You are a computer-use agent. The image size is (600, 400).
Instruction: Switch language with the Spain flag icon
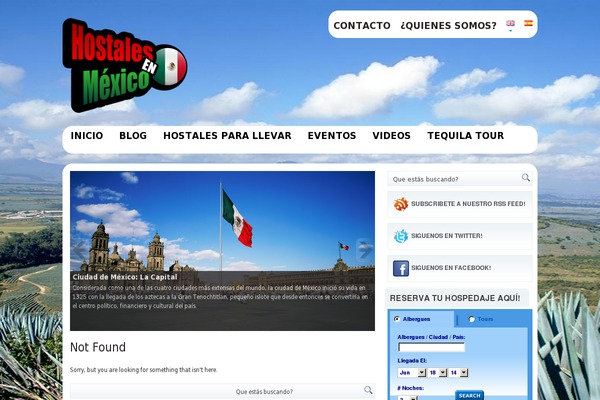(x=528, y=23)
